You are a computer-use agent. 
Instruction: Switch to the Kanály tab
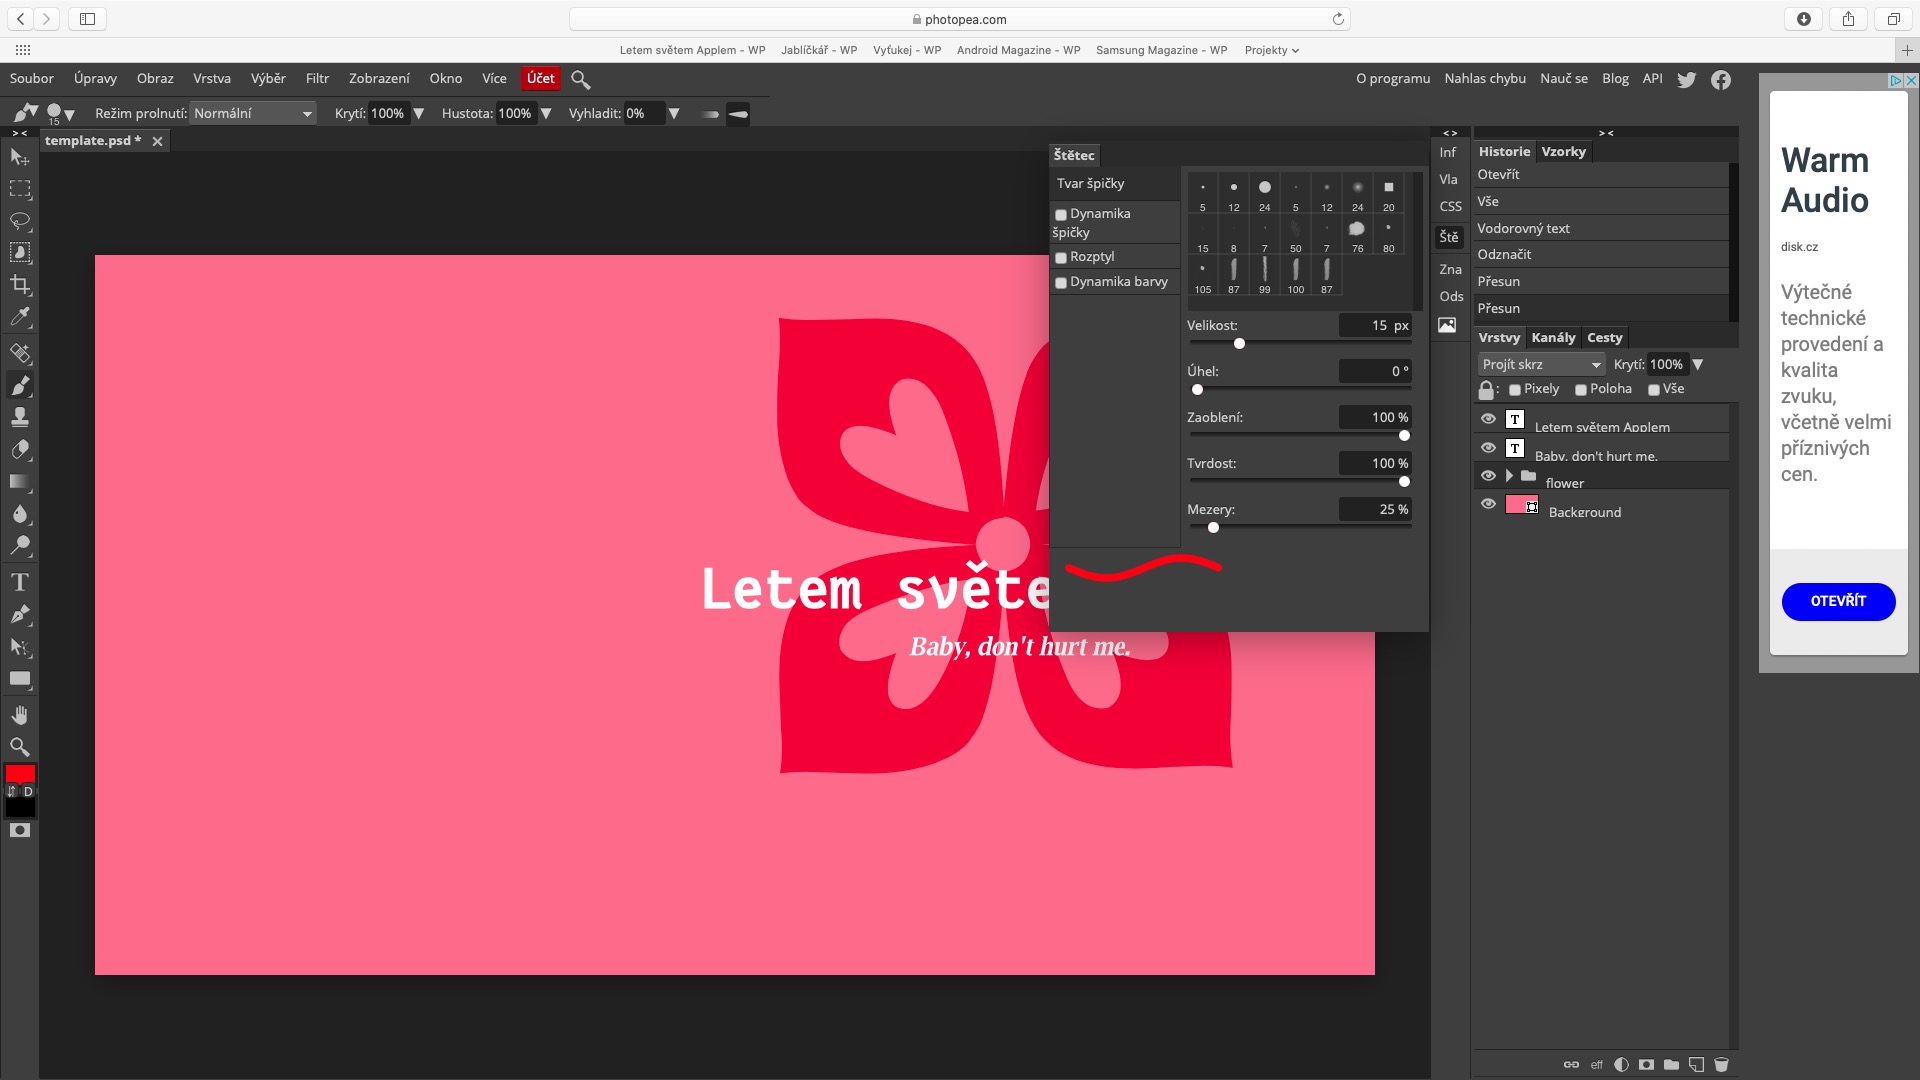point(1553,338)
